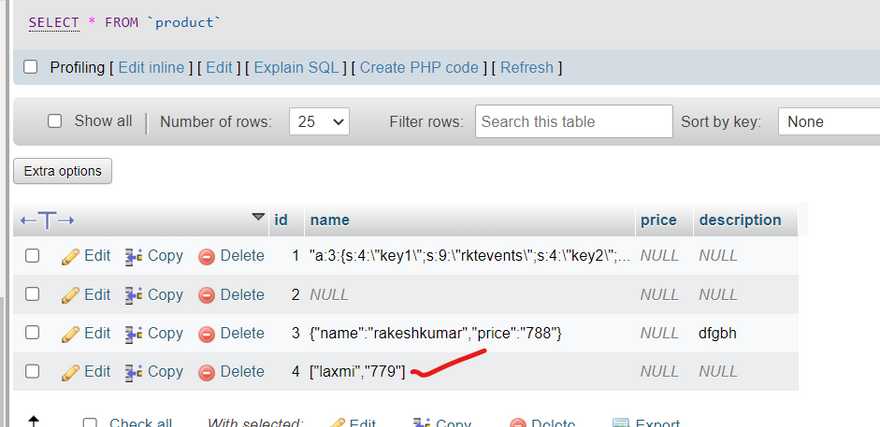Viewport: 880px width, 427px height.
Task: Sort by the price column header
Action: (659, 220)
